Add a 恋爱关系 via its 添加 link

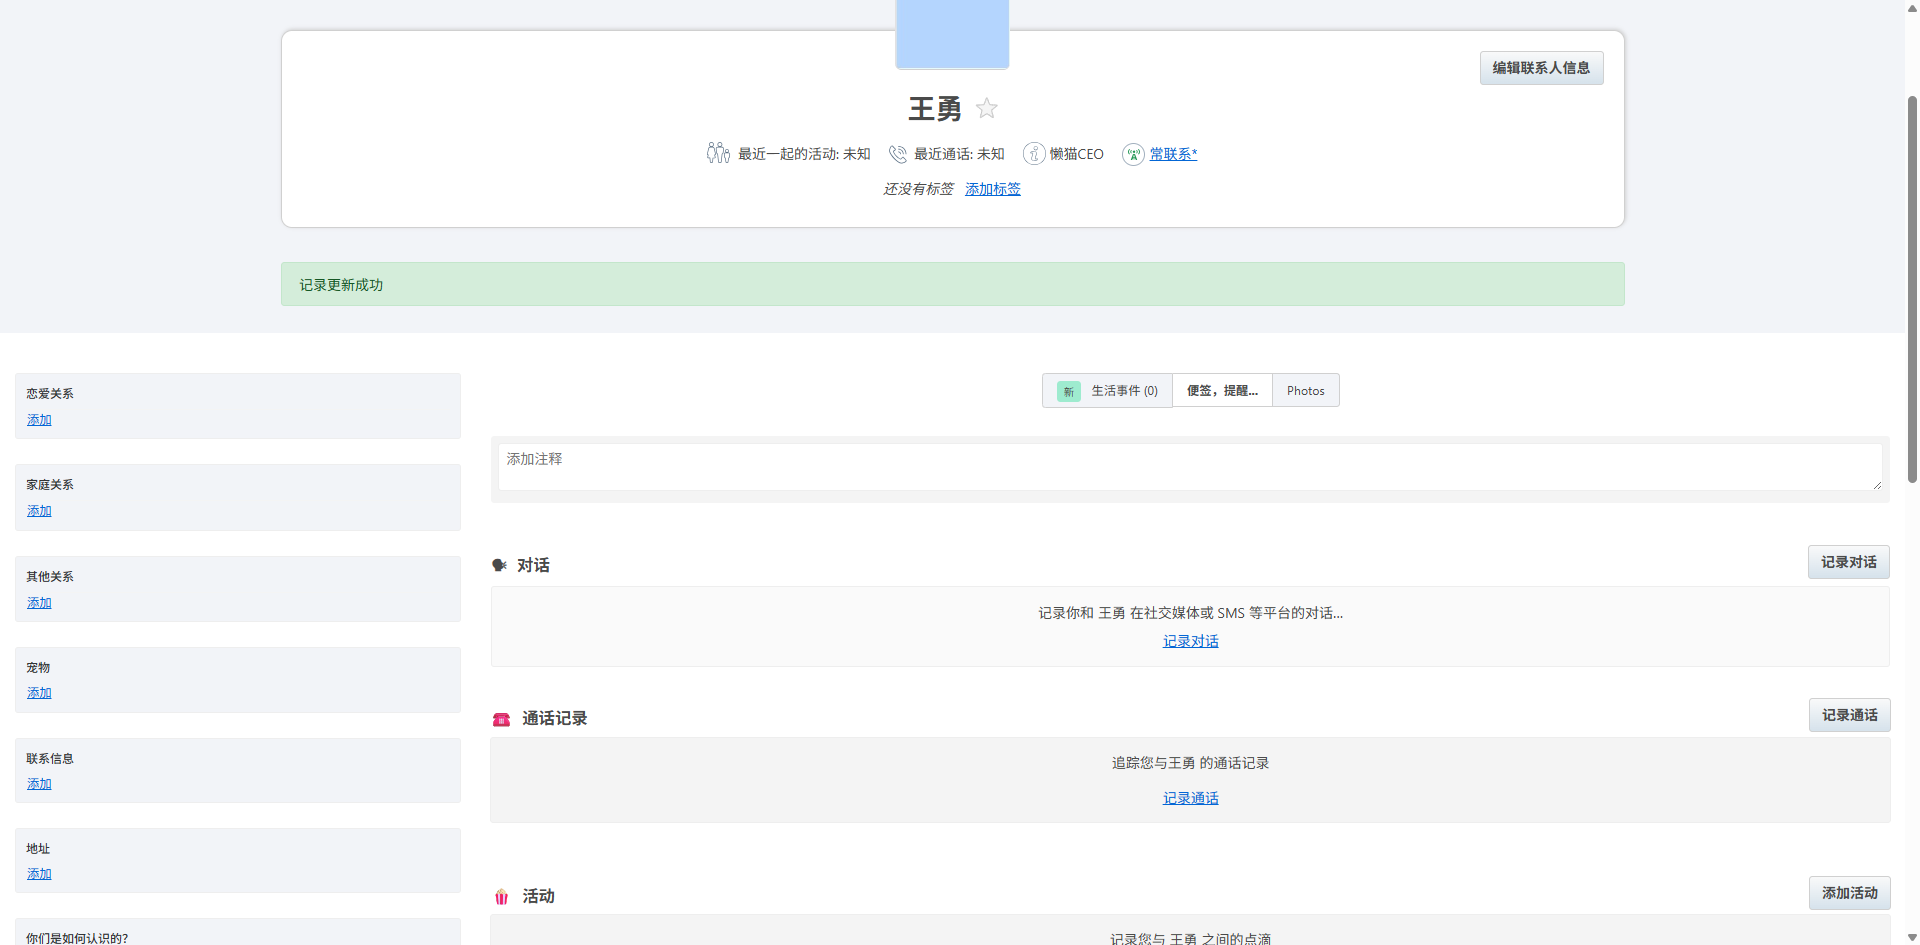(x=39, y=420)
